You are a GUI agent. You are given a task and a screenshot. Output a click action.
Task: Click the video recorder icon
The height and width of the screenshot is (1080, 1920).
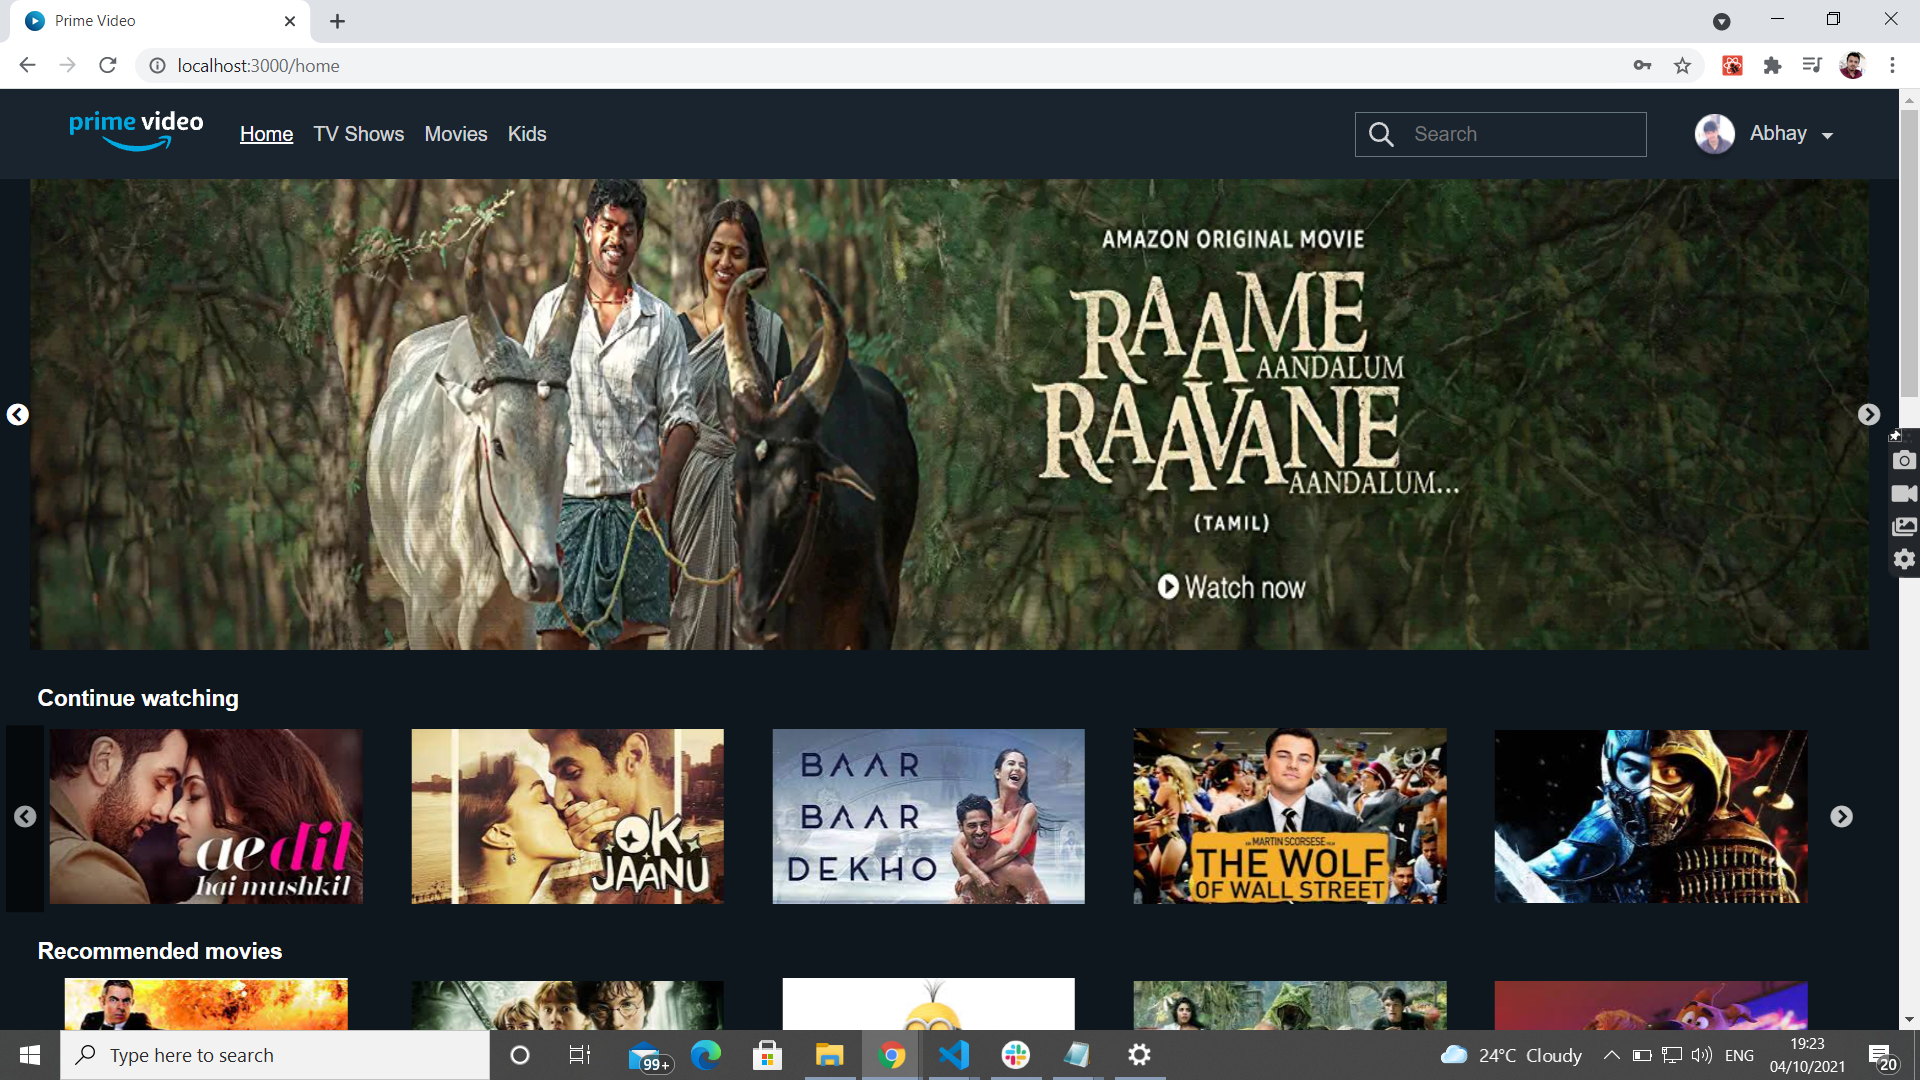pos(1904,493)
